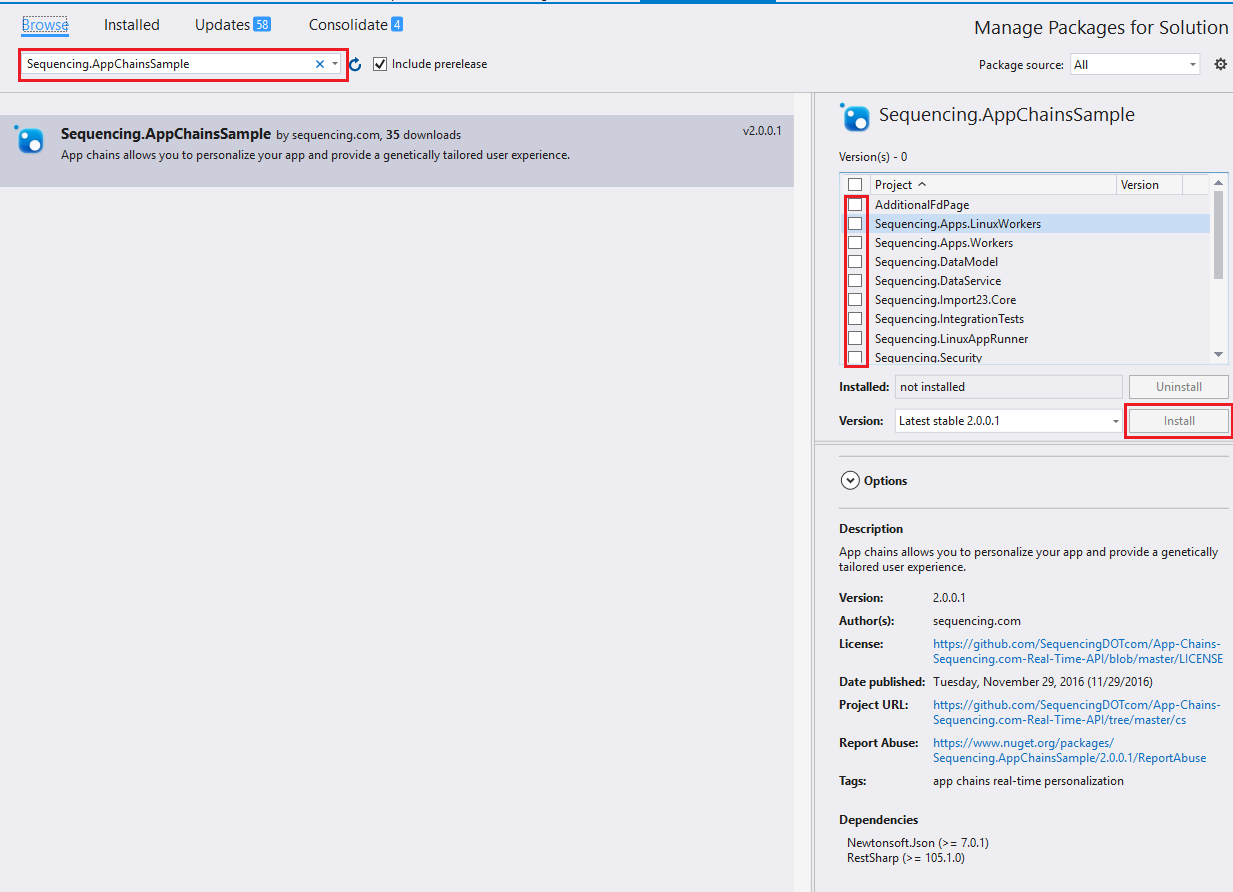Viewport: 1233px width, 892px height.
Task: Open the Consolidate tab
Action: point(356,24)
